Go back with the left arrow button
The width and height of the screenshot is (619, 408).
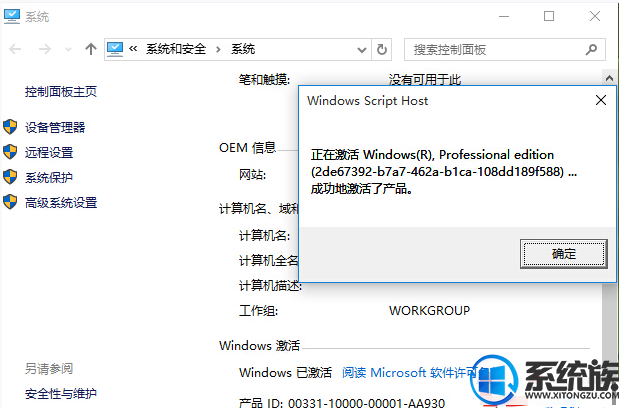15,49
